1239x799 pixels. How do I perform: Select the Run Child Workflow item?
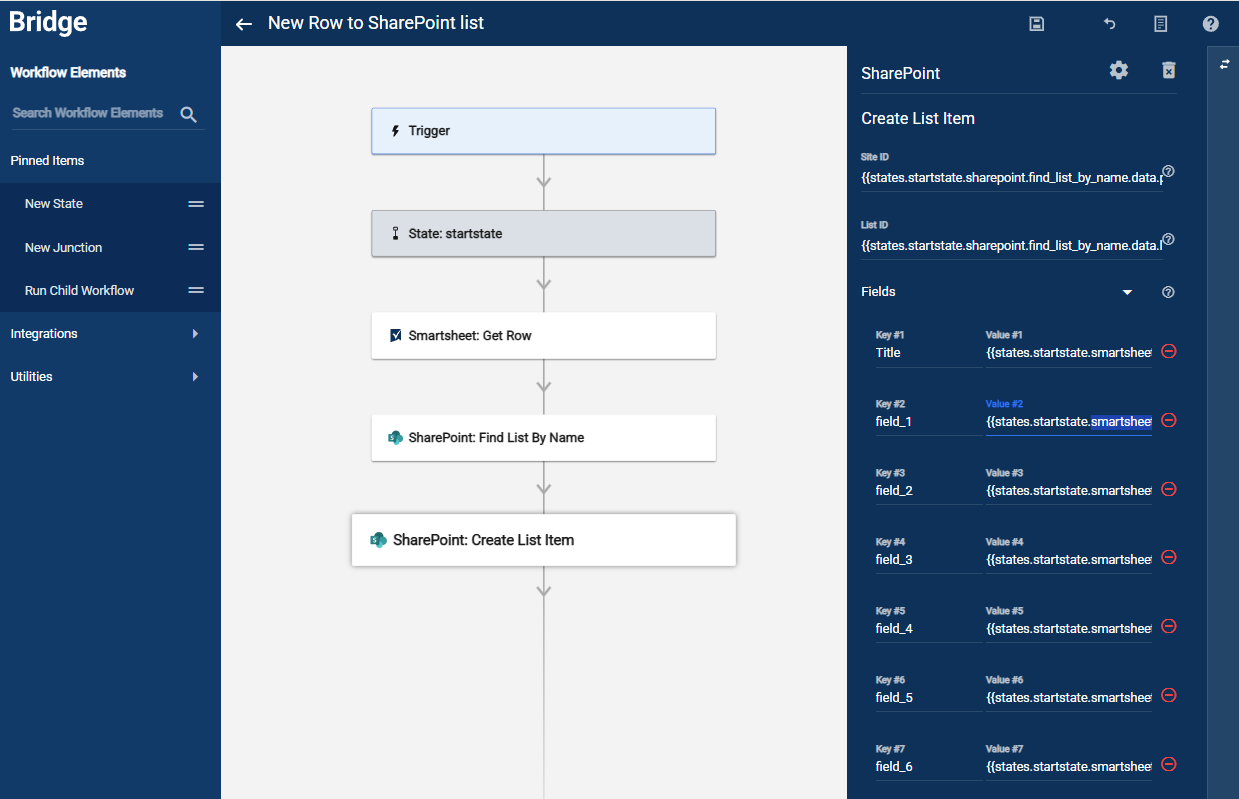pyautogui.click(x=80, y=291)
